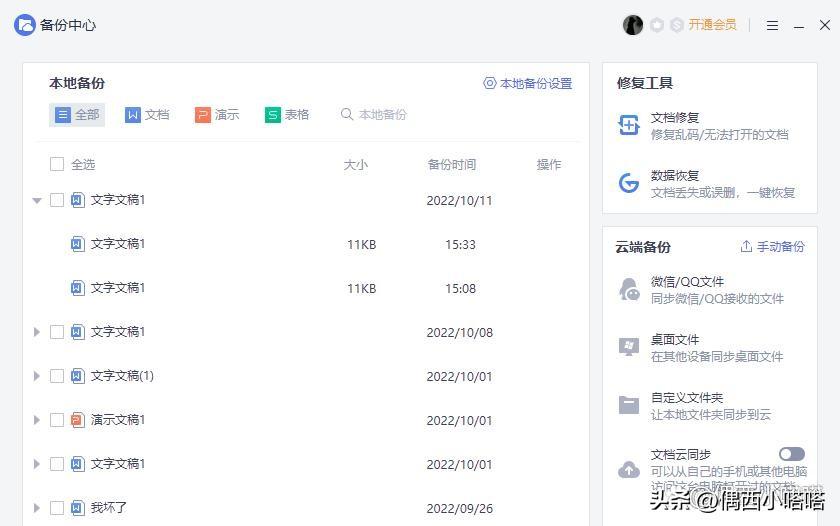Click the user avatar in title bar
The height and width of the screenshot is (526, 840).
click(x=632, y=25)
